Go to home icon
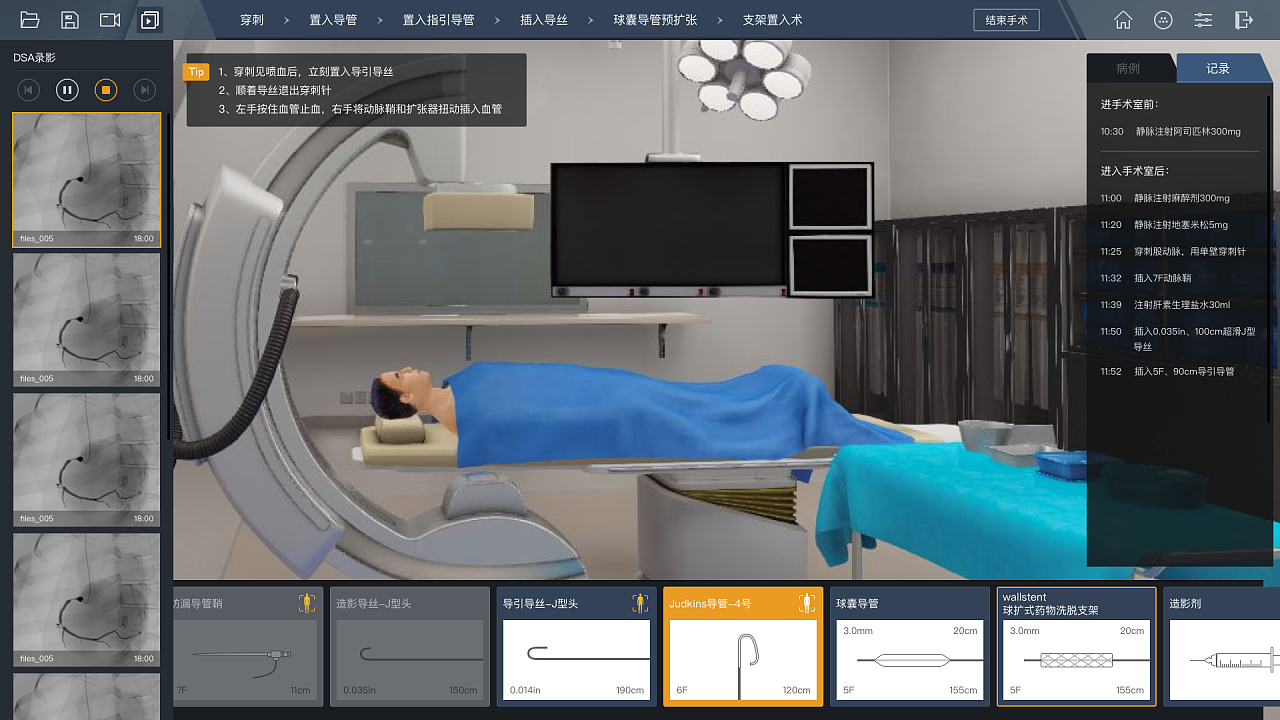The height and width of the screenshot is (720, 1280). click(1123, 20)
